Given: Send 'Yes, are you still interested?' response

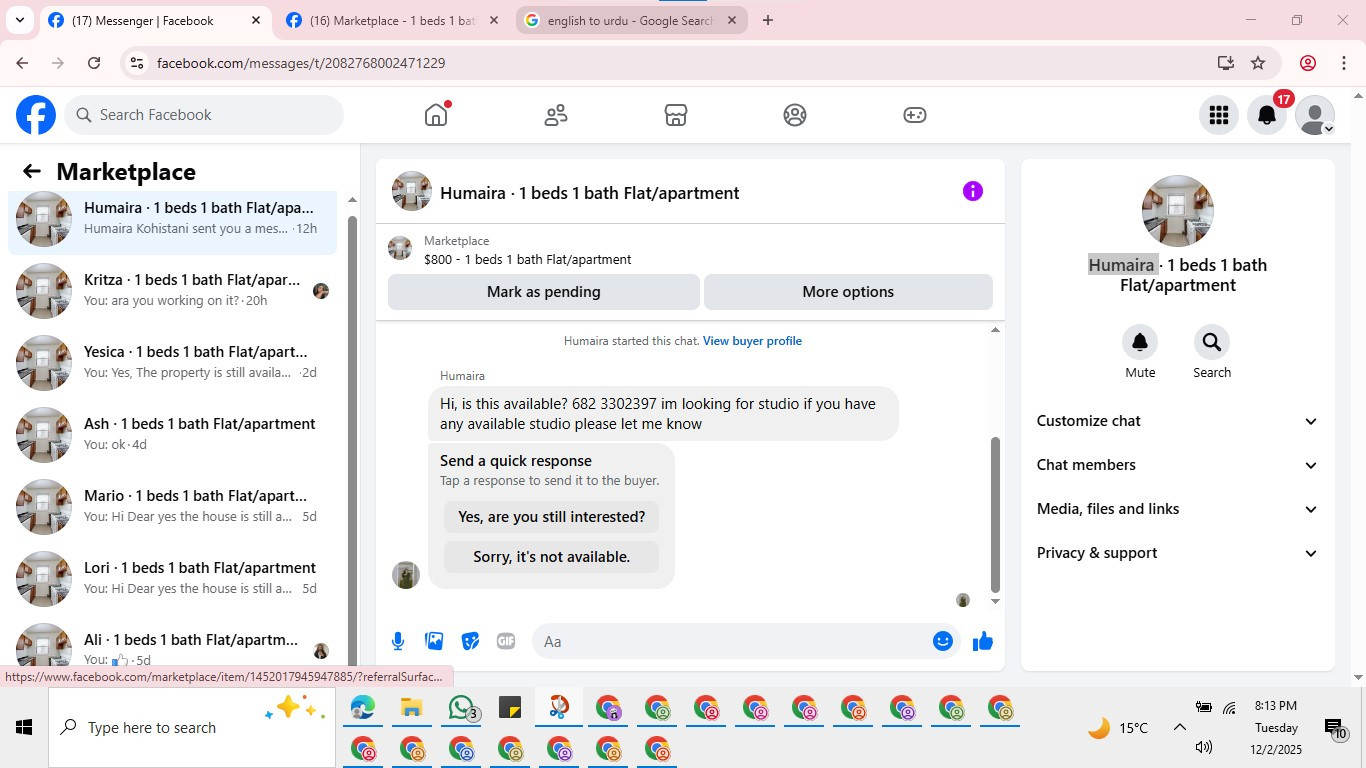Looking at the screenshot, I should click(552, 517).
